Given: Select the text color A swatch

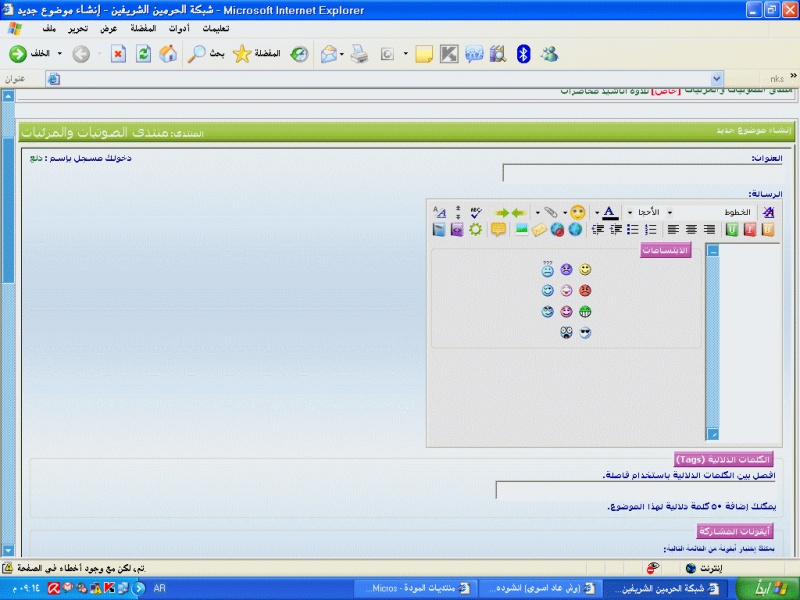Looking at the screenshot, I should tap(610, 212).
